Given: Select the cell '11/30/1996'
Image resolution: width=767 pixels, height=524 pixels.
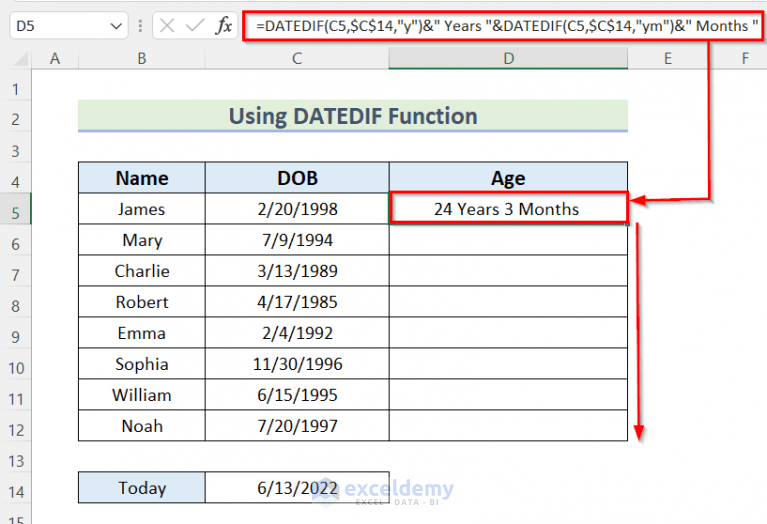Looking at the screenshot, I should [297, 364].
